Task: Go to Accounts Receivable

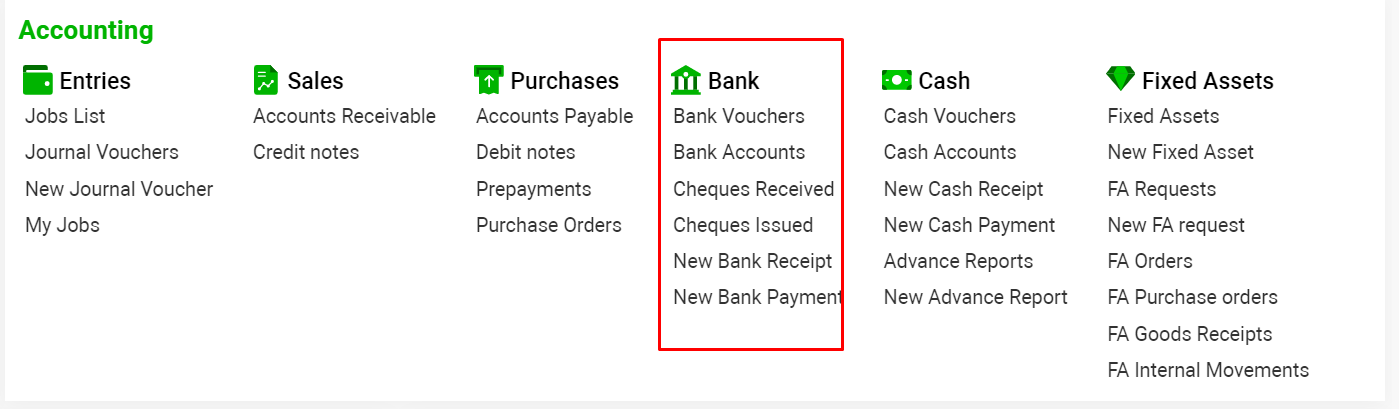Action: (344, 116)
